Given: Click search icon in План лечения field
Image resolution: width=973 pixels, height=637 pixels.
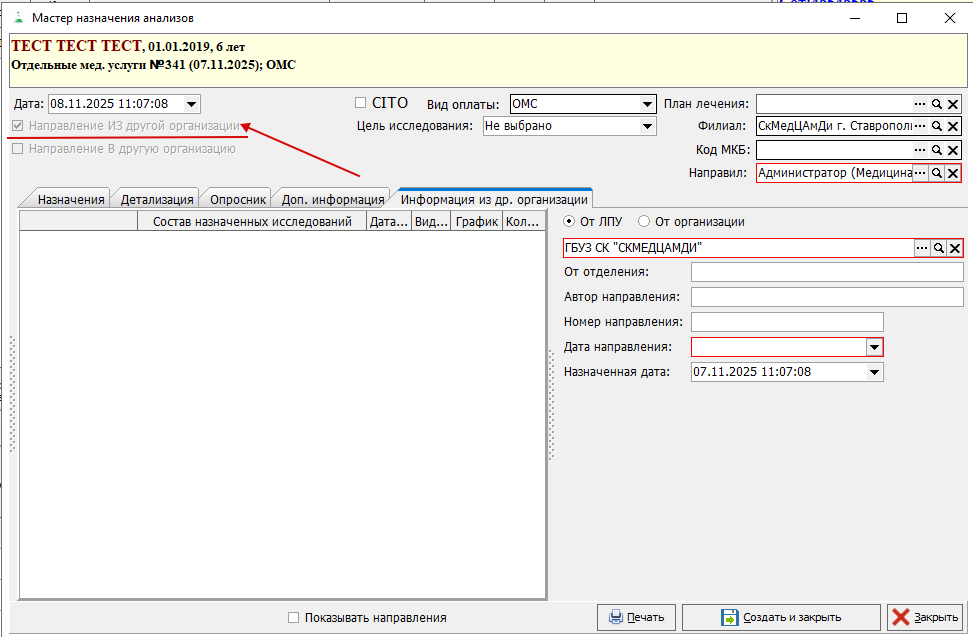Looking at the screenshot, I should point(937,104).
